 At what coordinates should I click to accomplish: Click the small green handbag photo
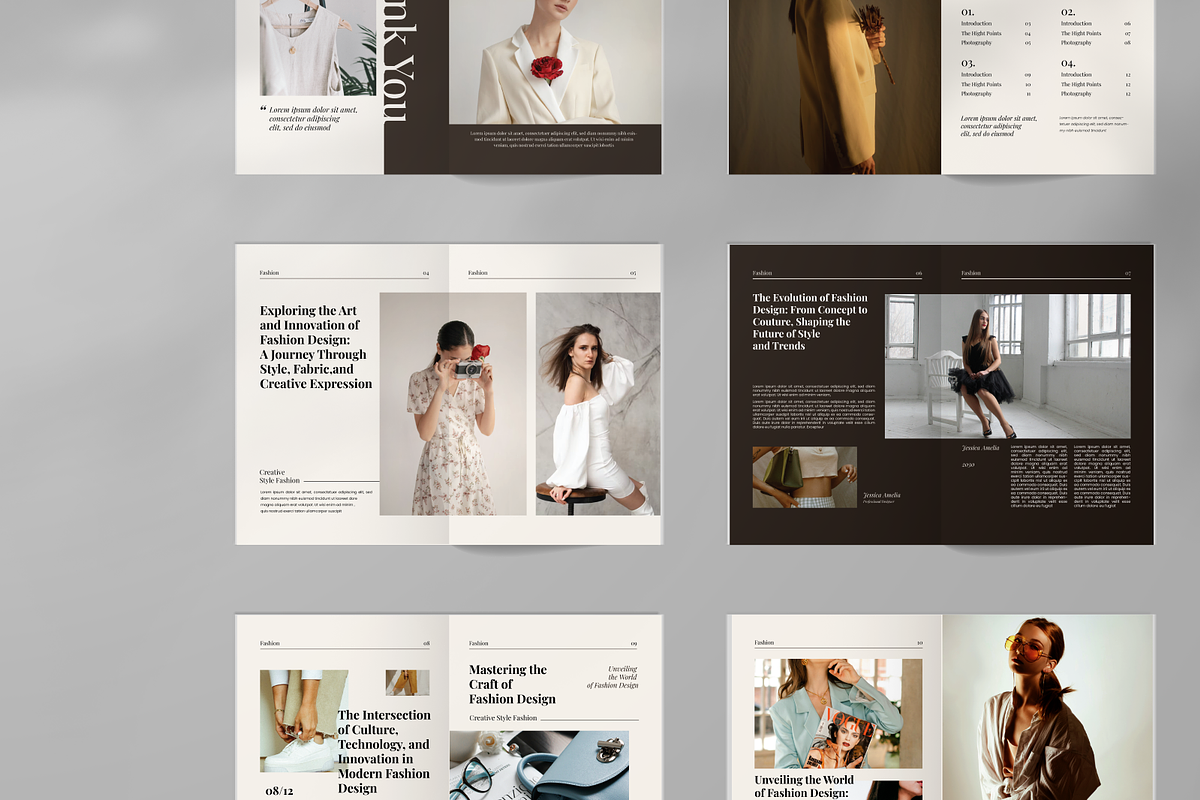pyautogui.click(x=805, y=477)
